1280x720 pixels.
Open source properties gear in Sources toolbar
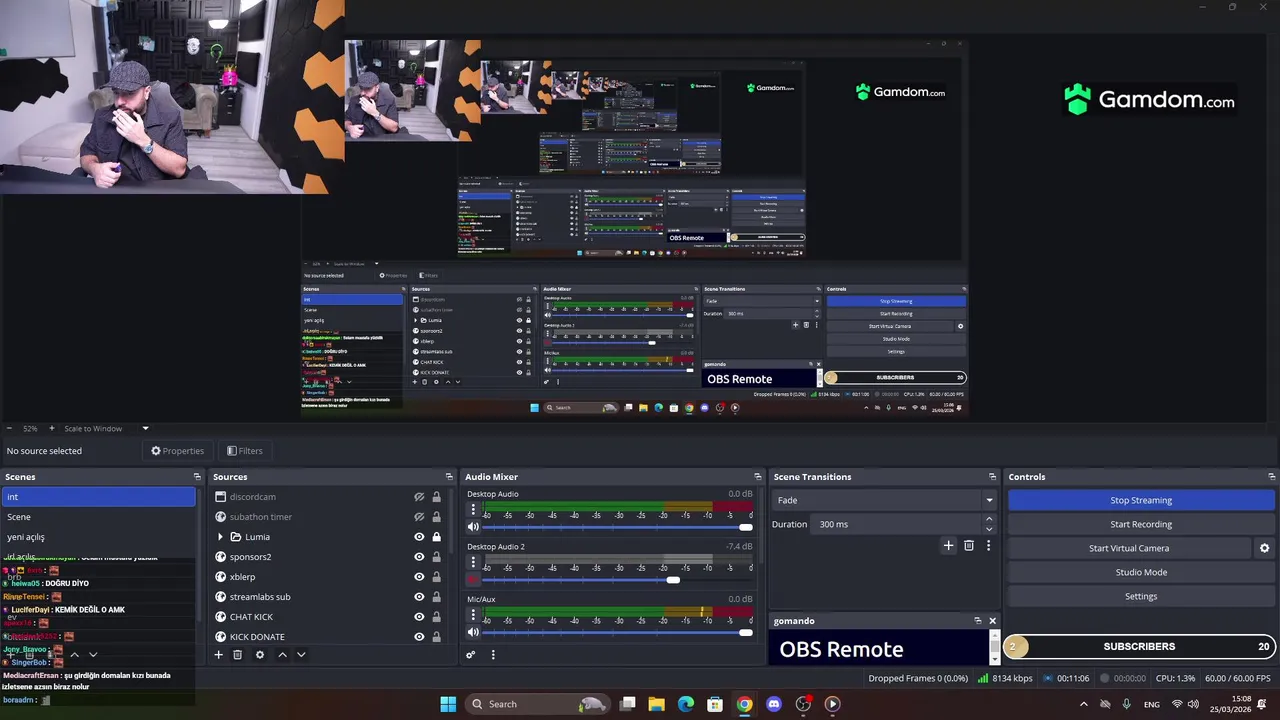(x=260, y=655)
